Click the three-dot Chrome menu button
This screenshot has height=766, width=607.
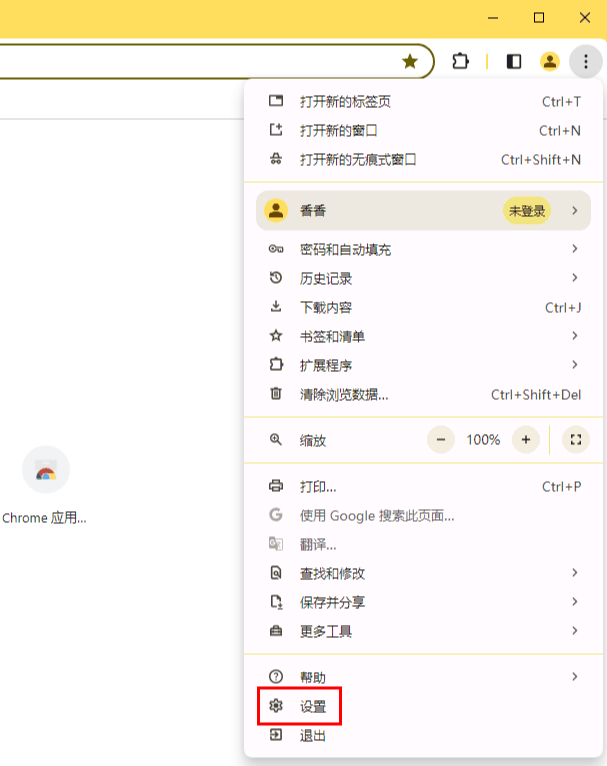click(x=586, y=62)
